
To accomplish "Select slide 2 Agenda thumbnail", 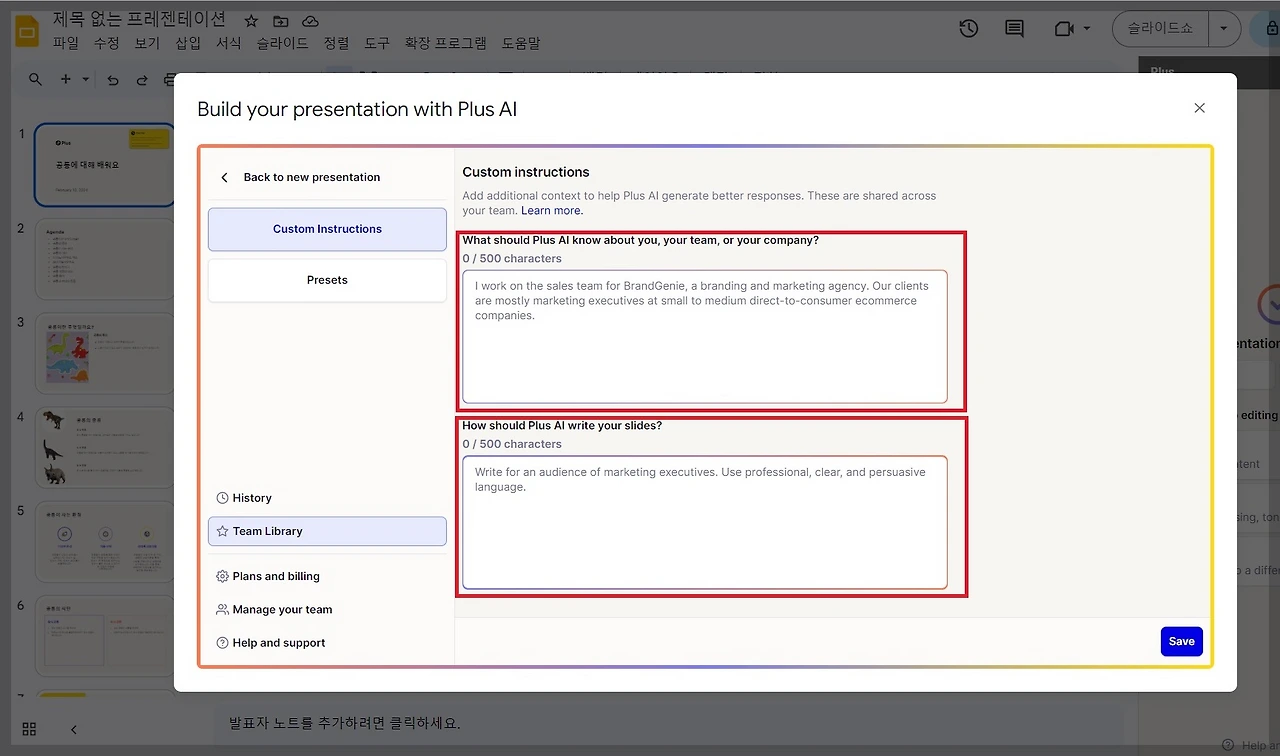I will (104, 260).
